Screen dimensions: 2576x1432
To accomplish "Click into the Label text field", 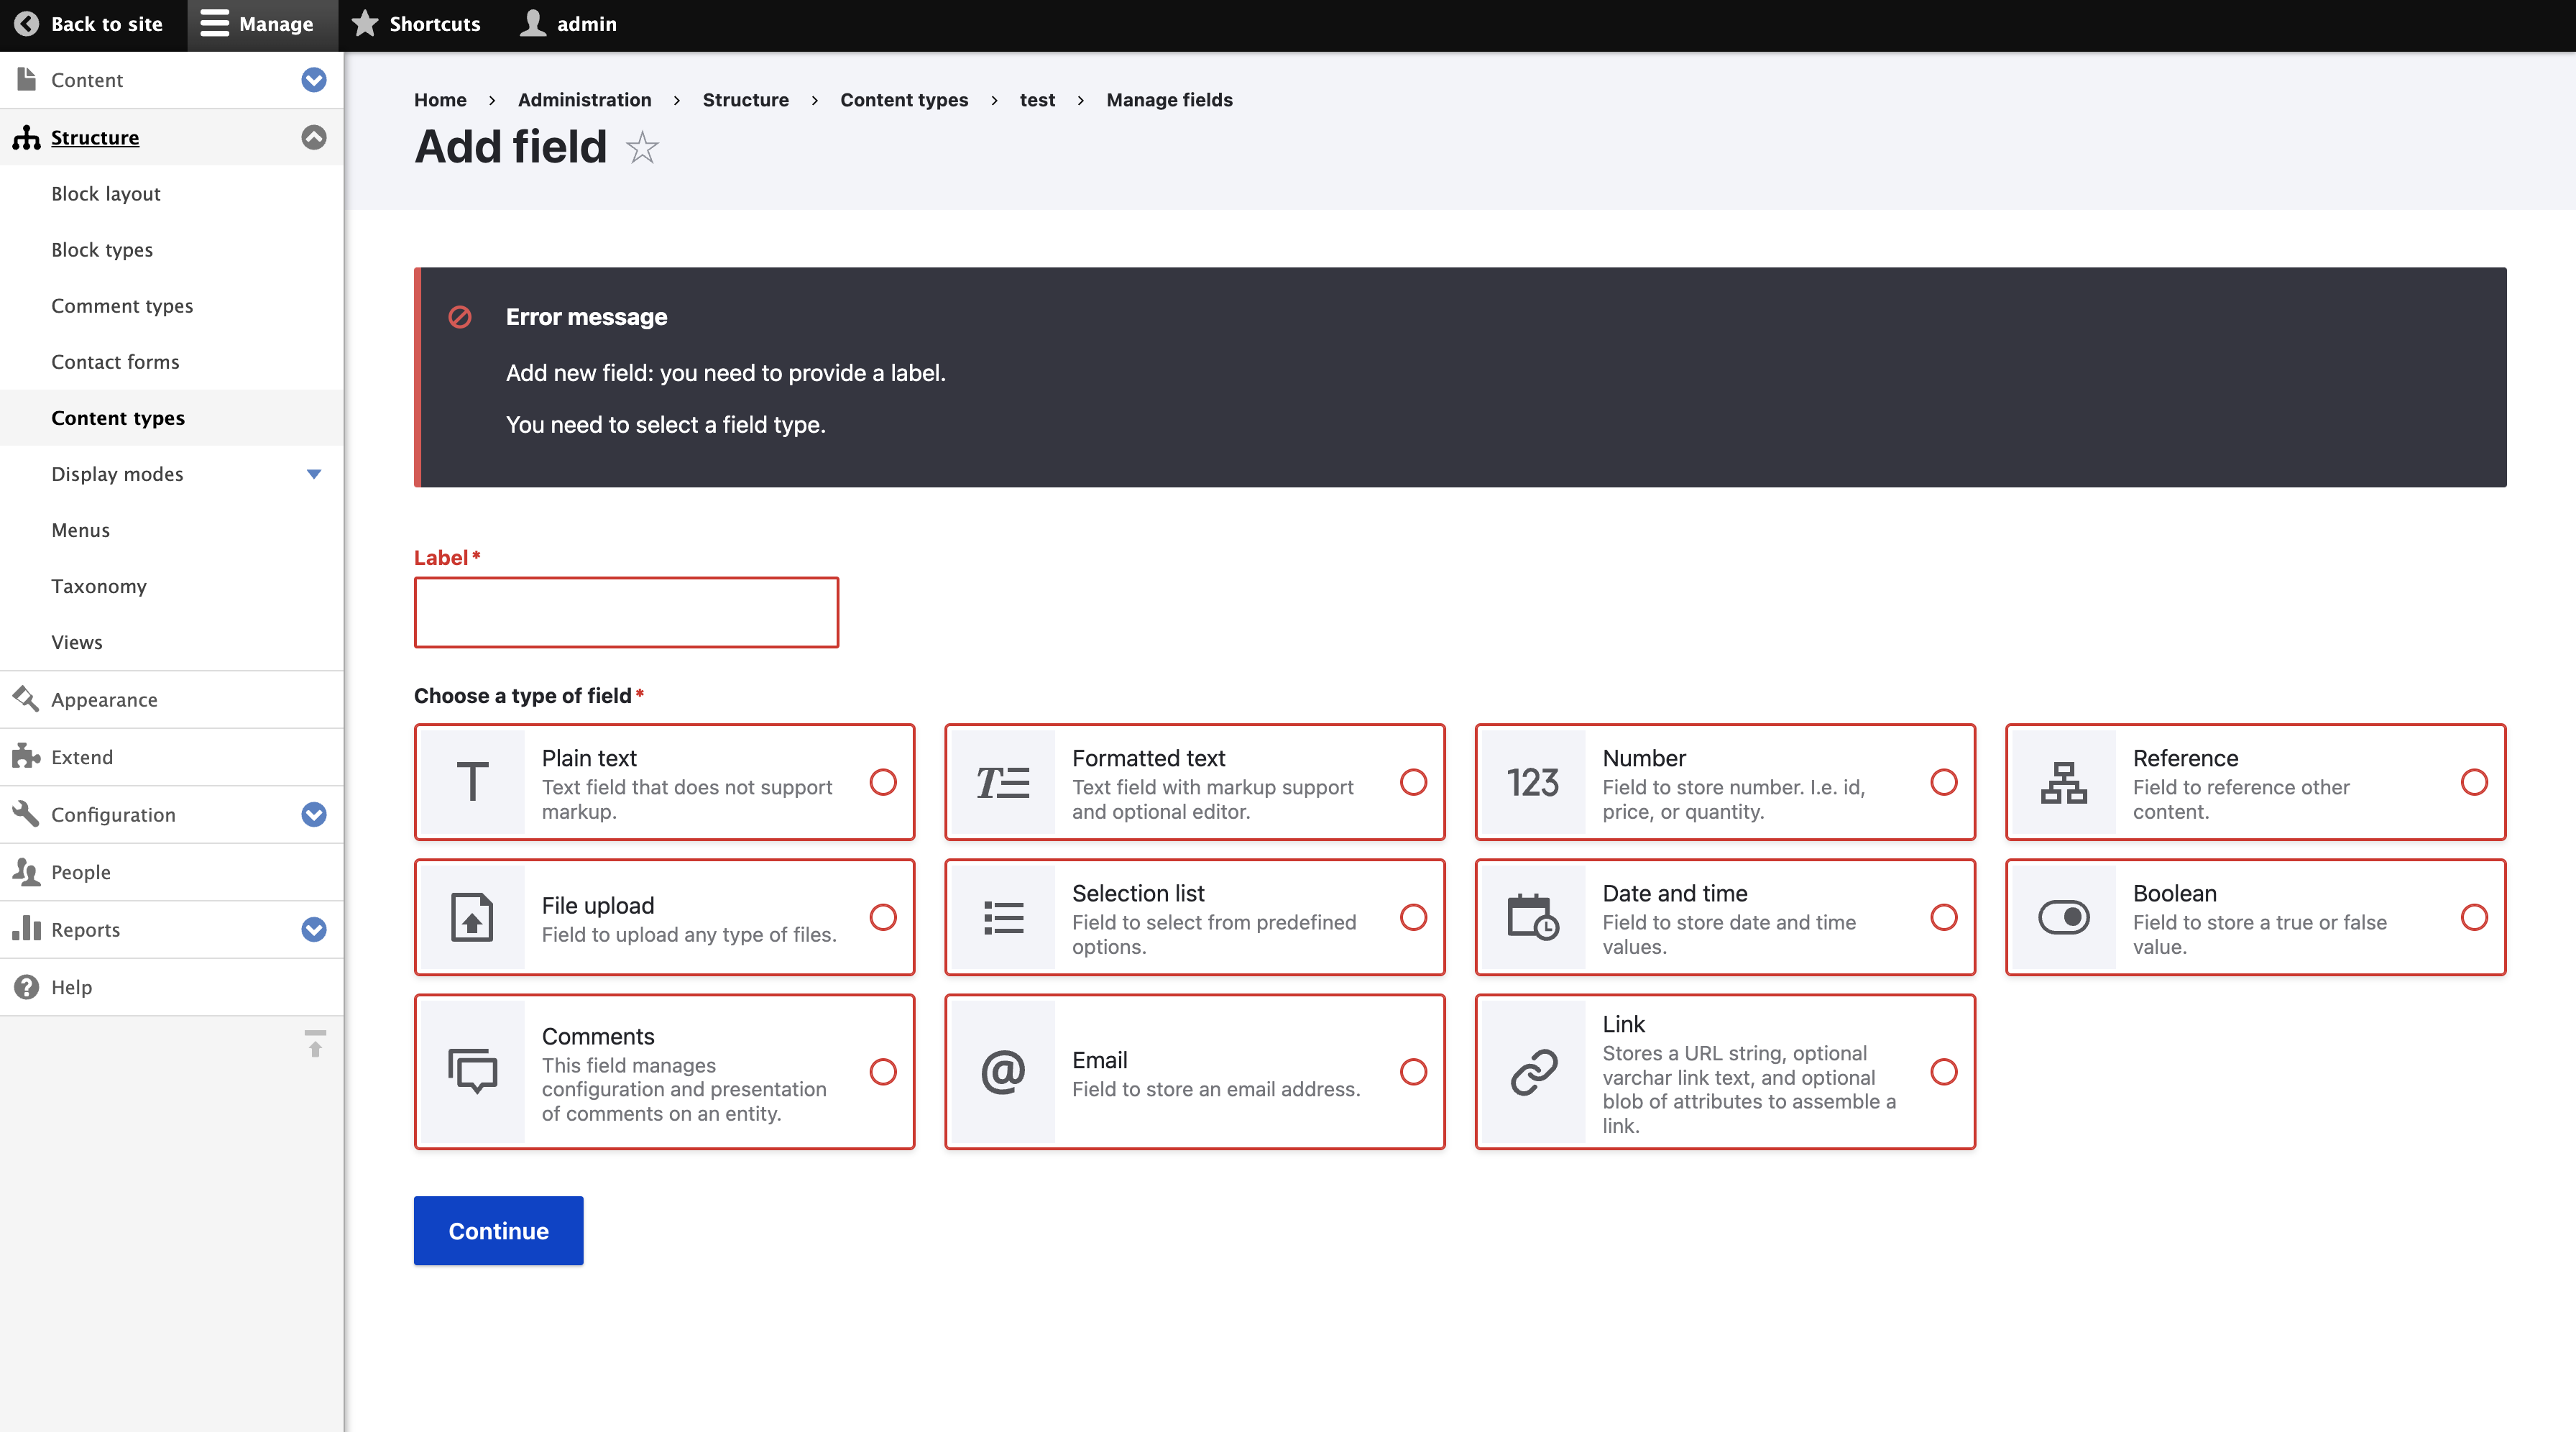I will tap(626, 612).
